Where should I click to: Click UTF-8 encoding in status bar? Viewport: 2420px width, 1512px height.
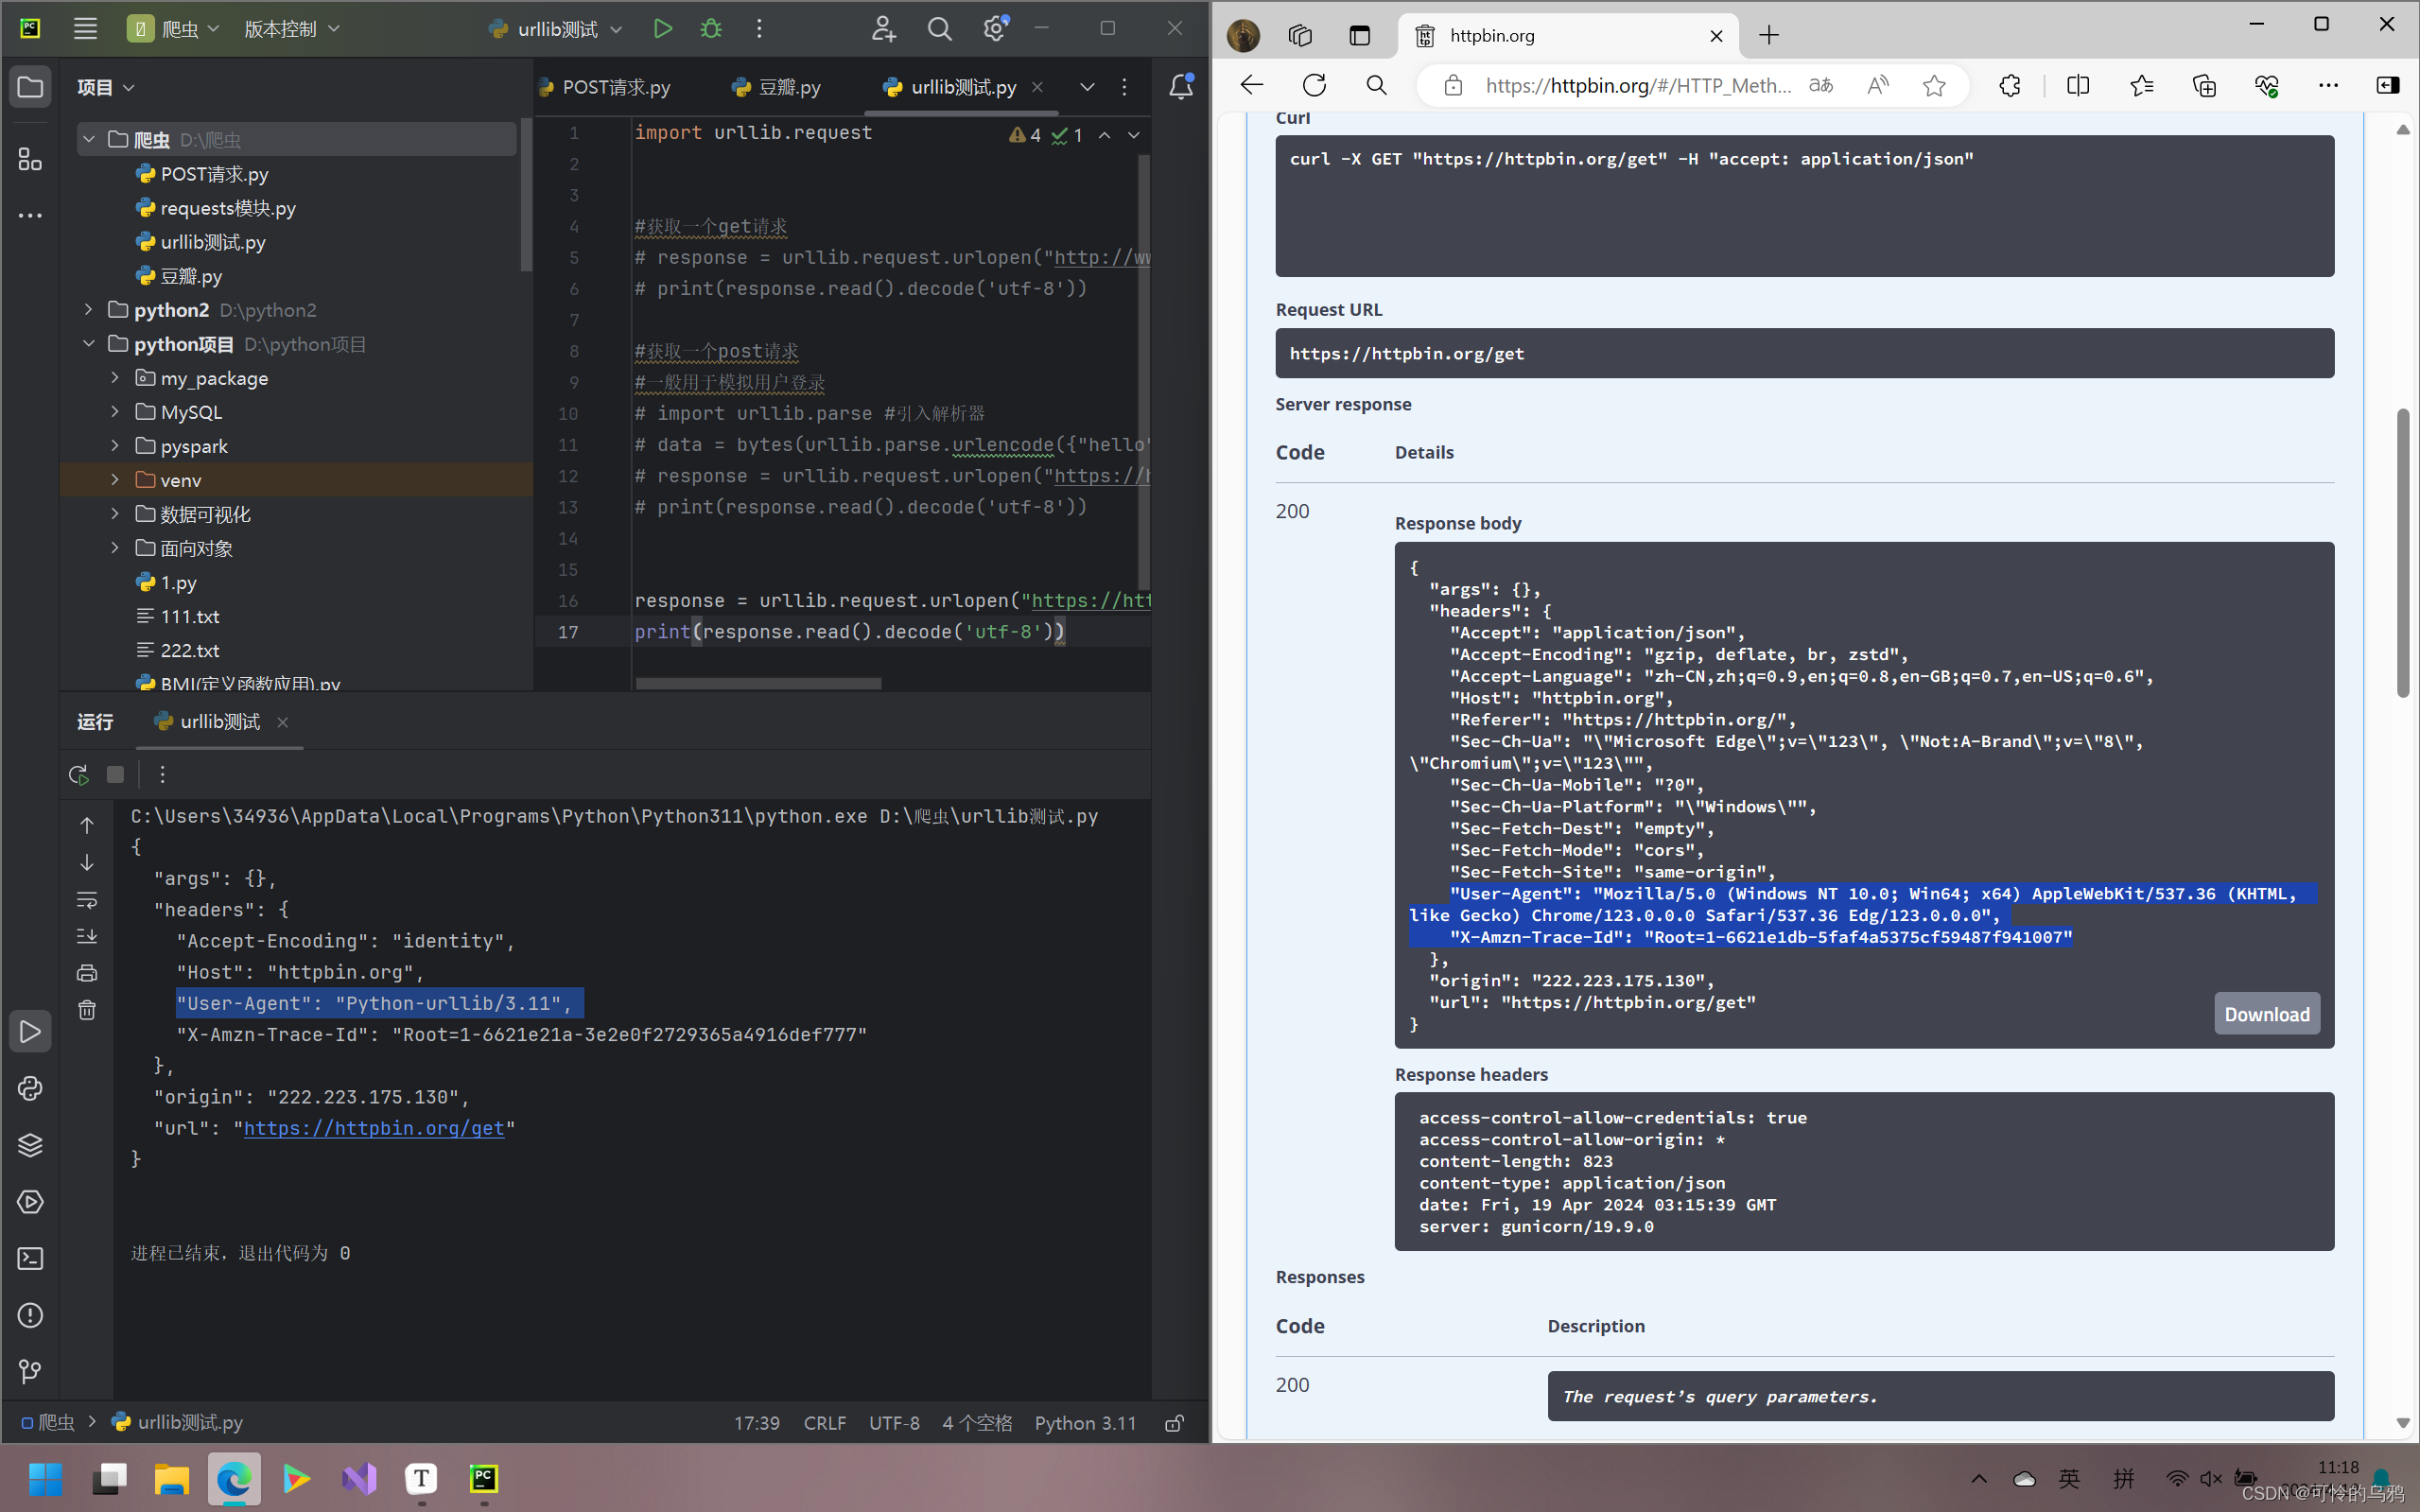tap(894, 1422)
